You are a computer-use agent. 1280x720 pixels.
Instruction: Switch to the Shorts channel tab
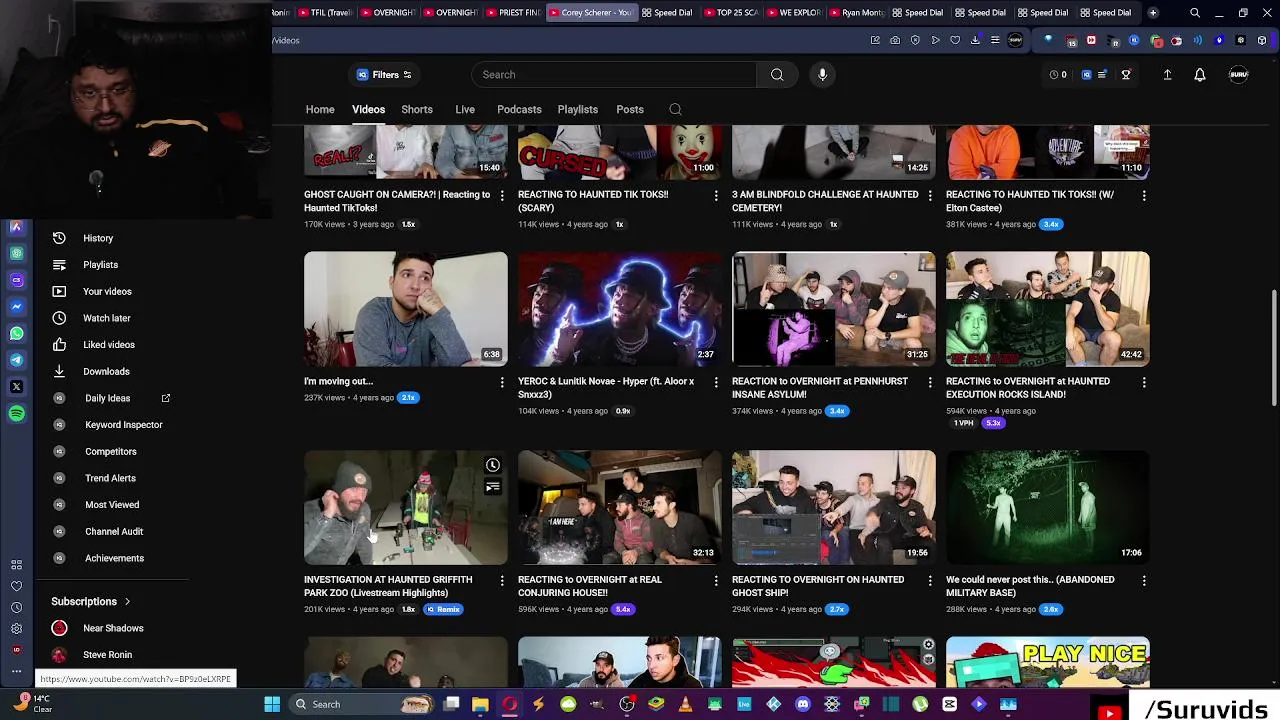pos(417,109)
